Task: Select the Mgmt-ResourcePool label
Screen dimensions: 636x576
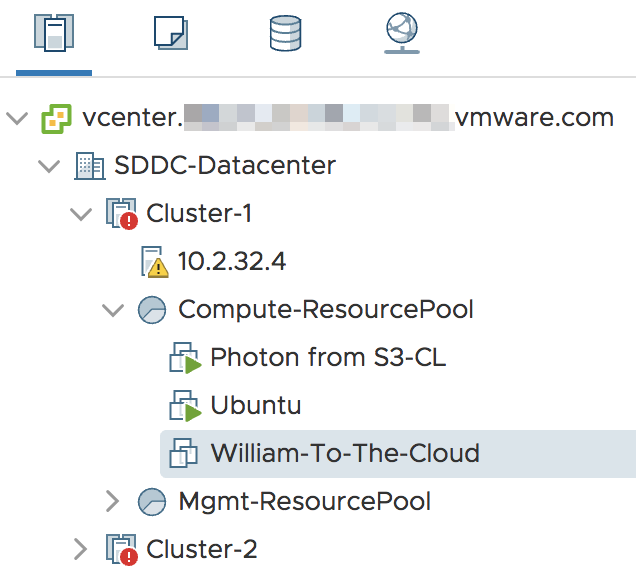Action: [x=304, y=500]
